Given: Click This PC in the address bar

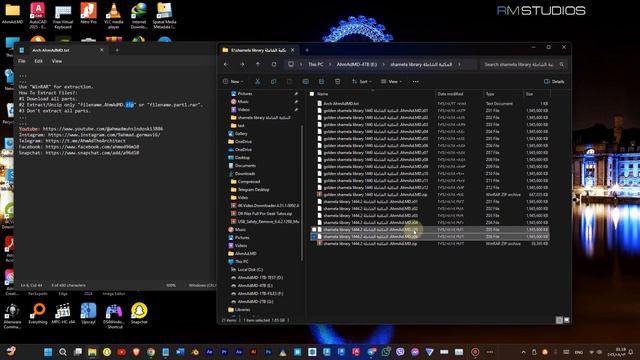Looking at the screenshot, I should point(316,64).
